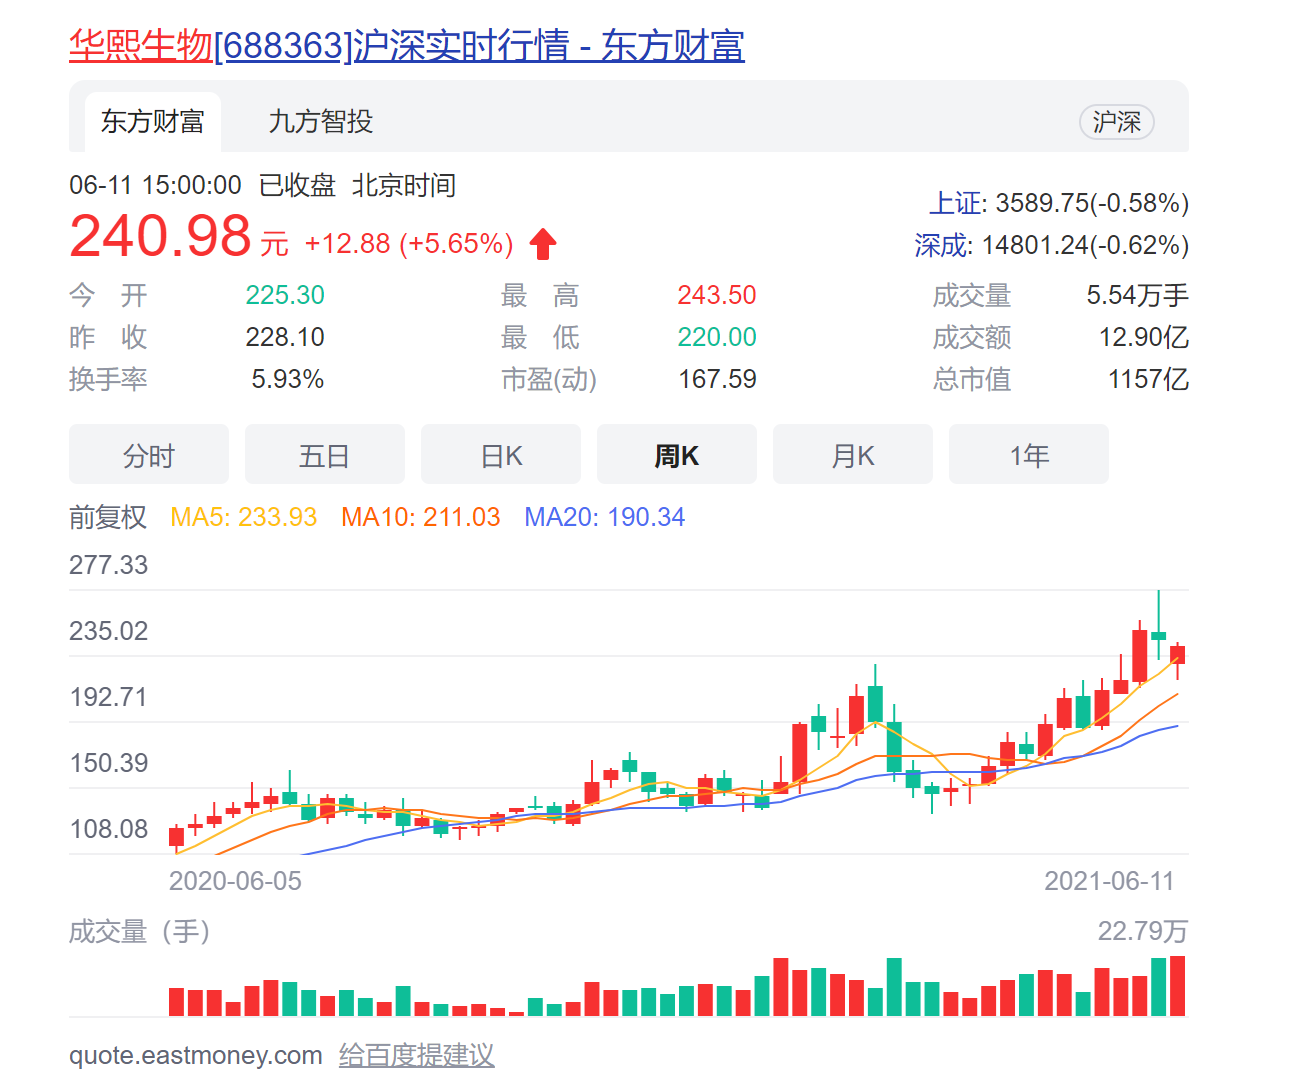
Task: Click the 108.08 price axis label
Action: (x=108, y=829)
